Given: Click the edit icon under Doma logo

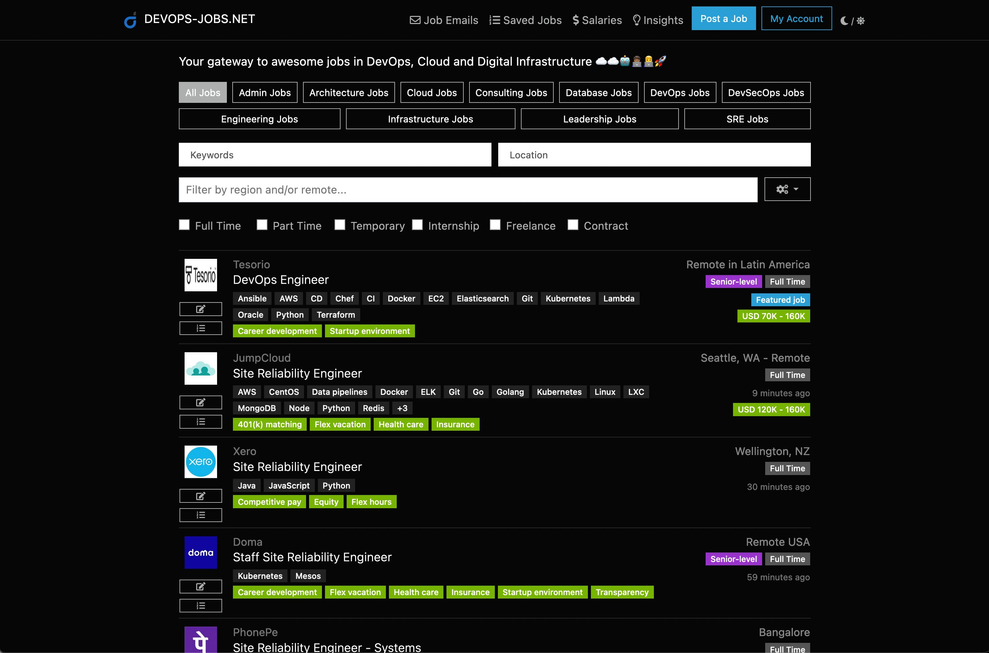Looking at the screenshot, I should (x=200, y=586).
